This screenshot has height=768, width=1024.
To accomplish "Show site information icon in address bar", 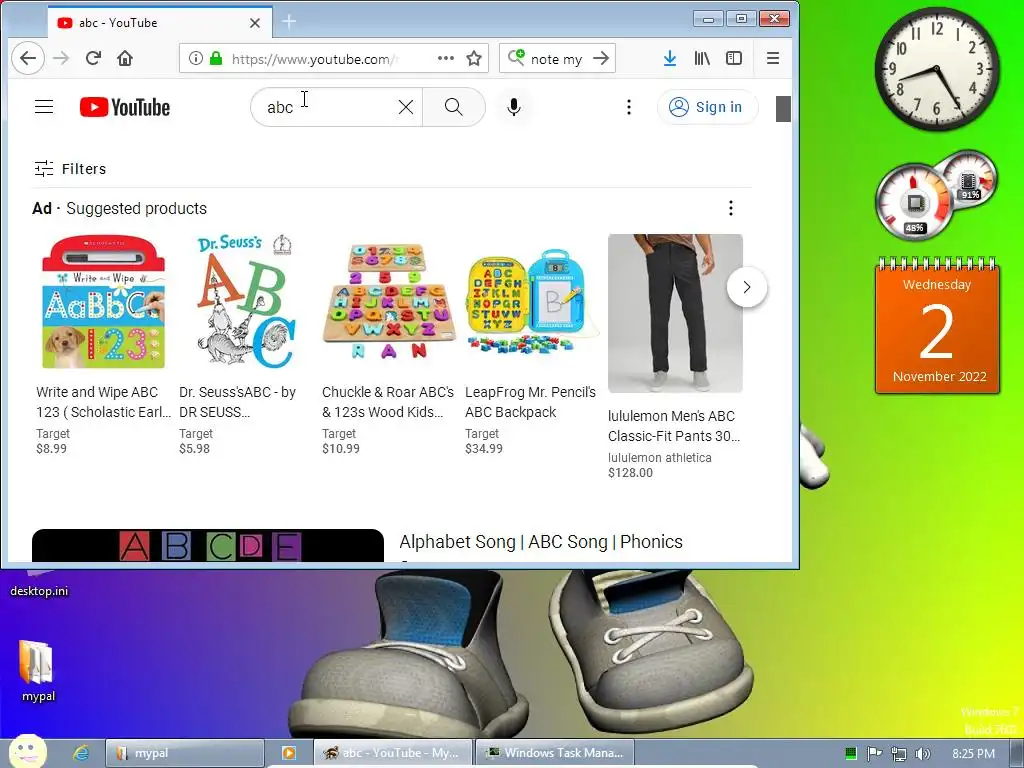I will [x=195, y=58].
